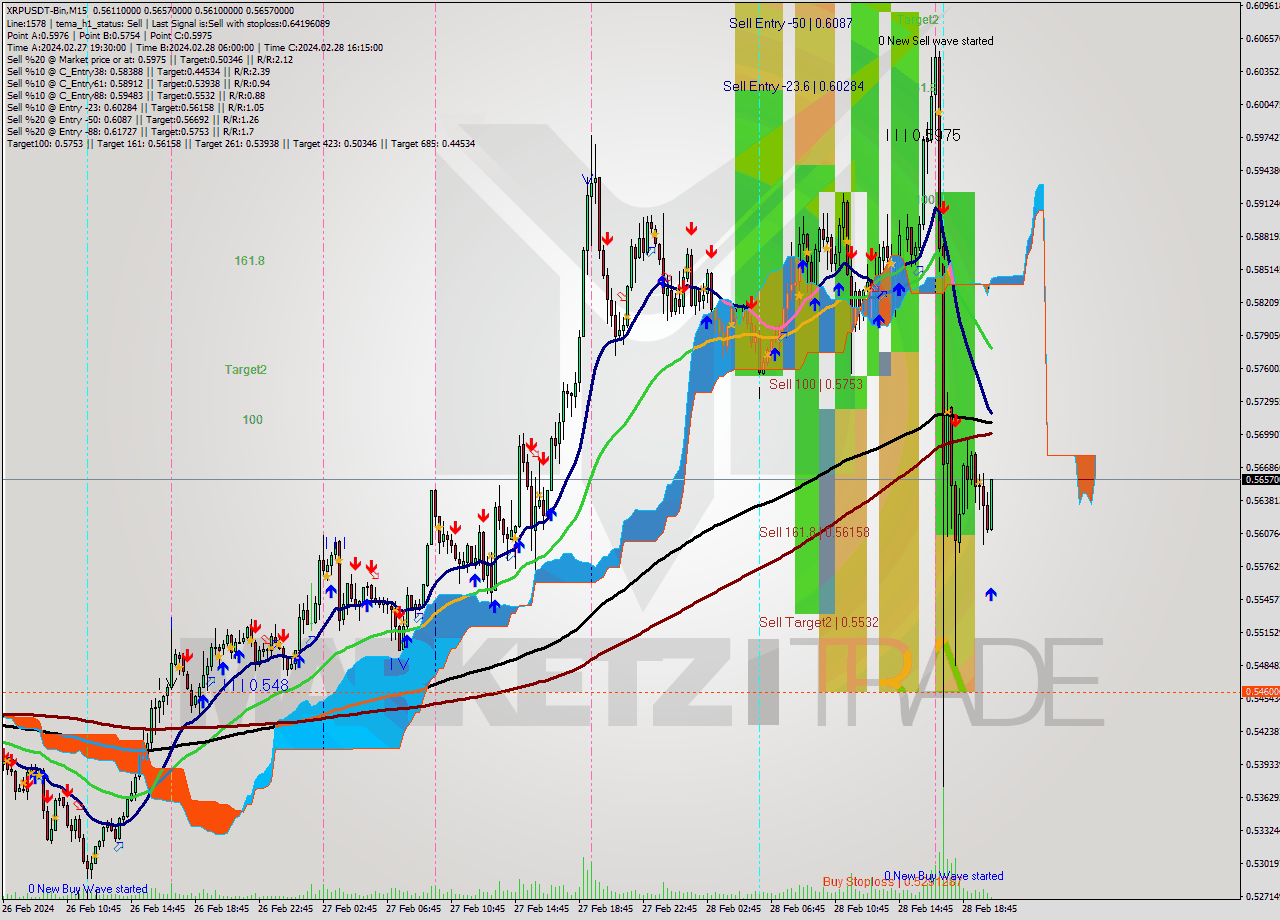Select the 'Sell Entry -23.6 | 0.60284' label

coord(793,87)
